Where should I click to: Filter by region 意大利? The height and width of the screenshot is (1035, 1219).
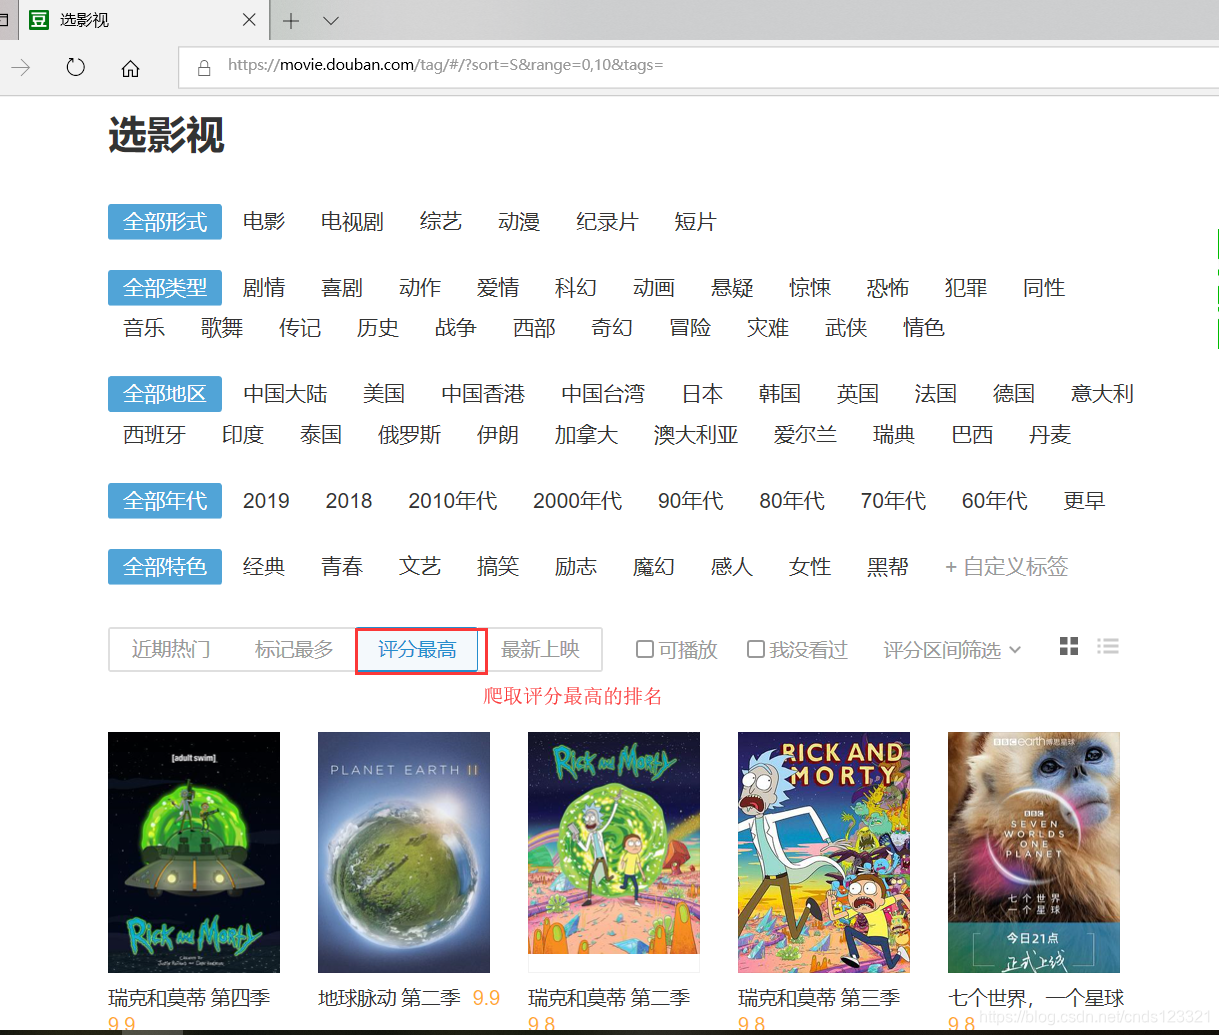[x=1102, y=394]
